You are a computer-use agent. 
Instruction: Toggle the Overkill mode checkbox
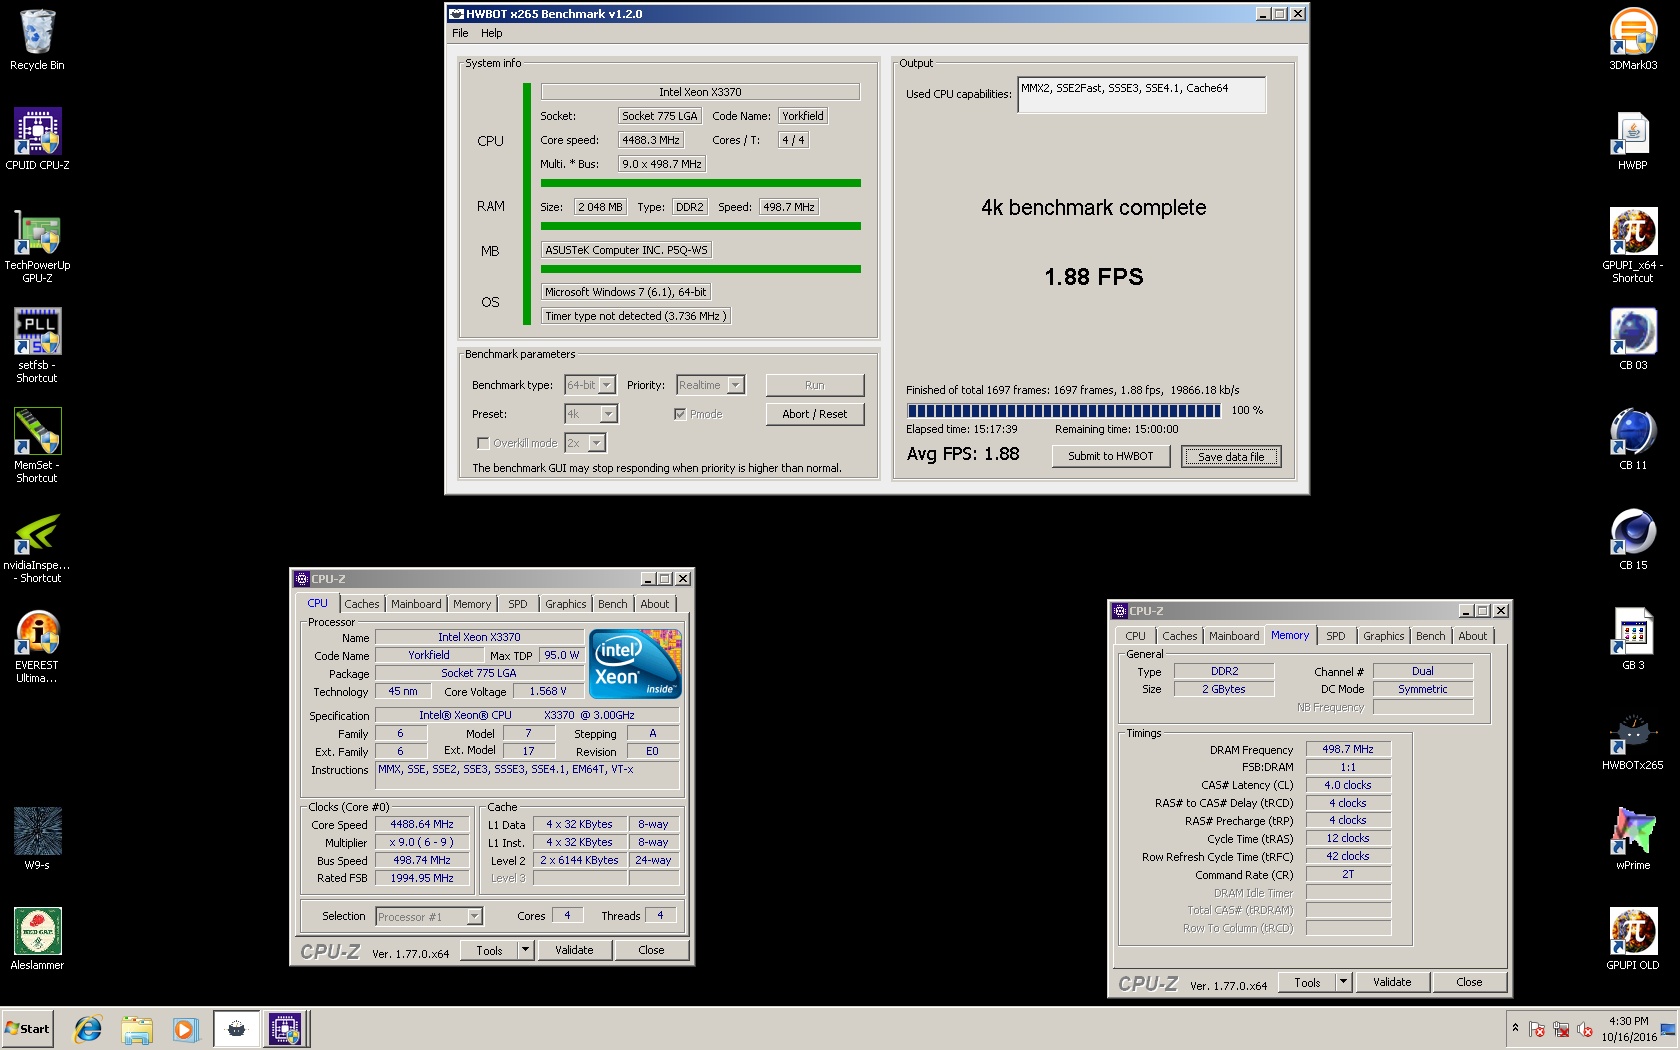coord(483,443)
